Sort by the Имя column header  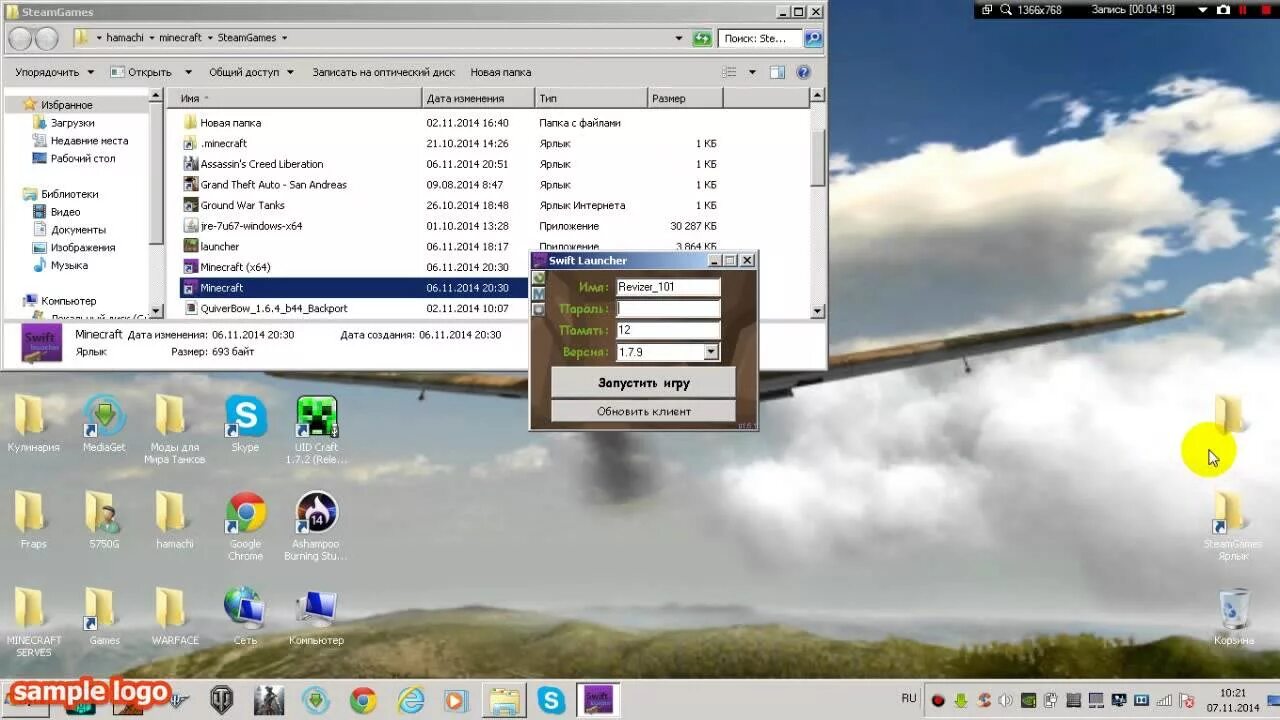(x=295, y=98)
